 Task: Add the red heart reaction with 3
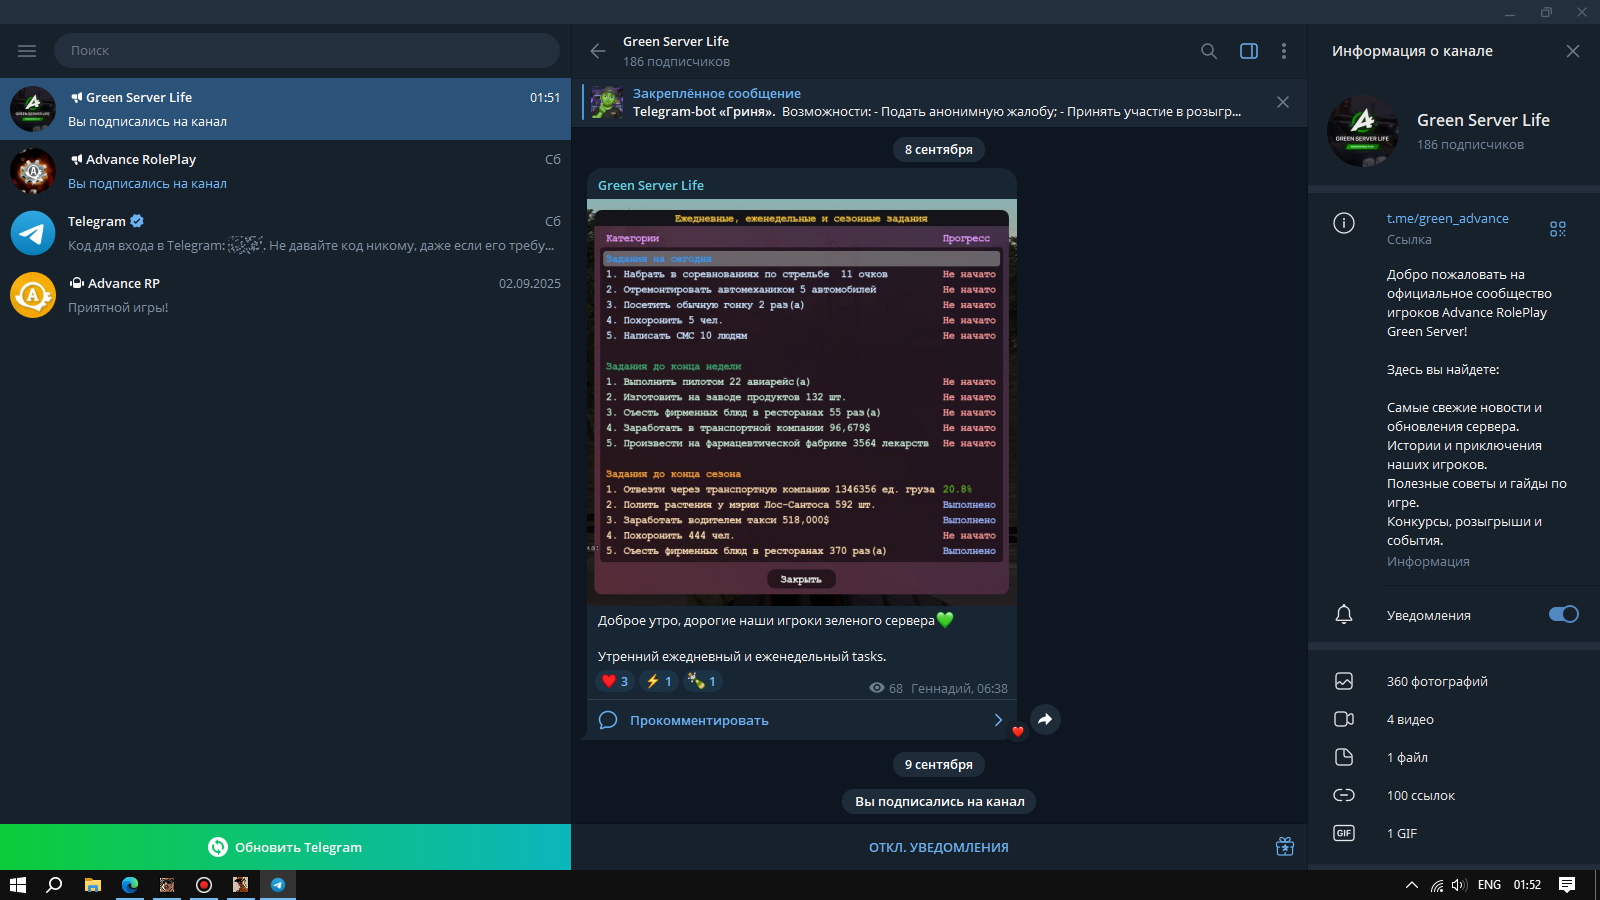pos(615,681)
